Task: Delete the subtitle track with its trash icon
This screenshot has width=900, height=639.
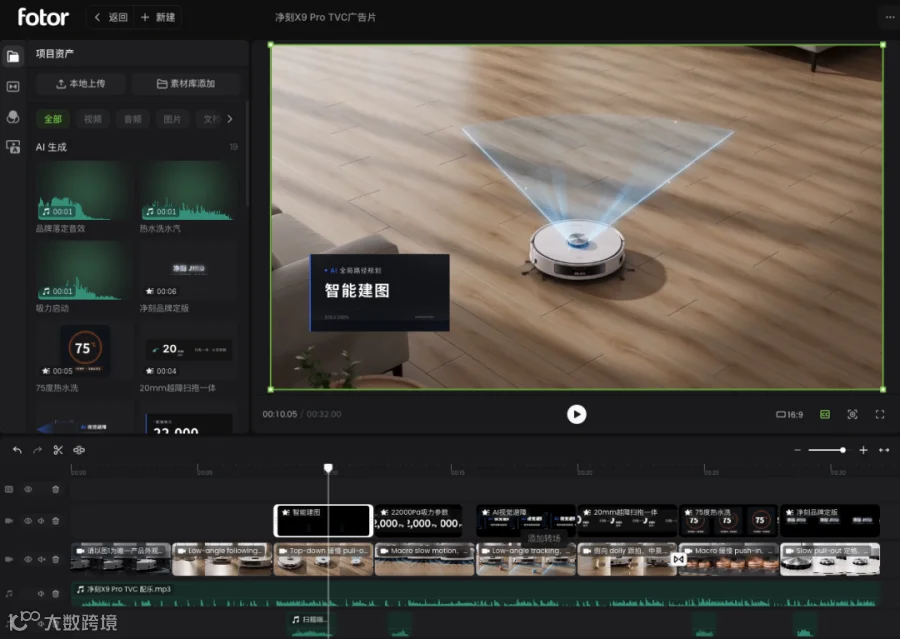Action: [56, 490]
